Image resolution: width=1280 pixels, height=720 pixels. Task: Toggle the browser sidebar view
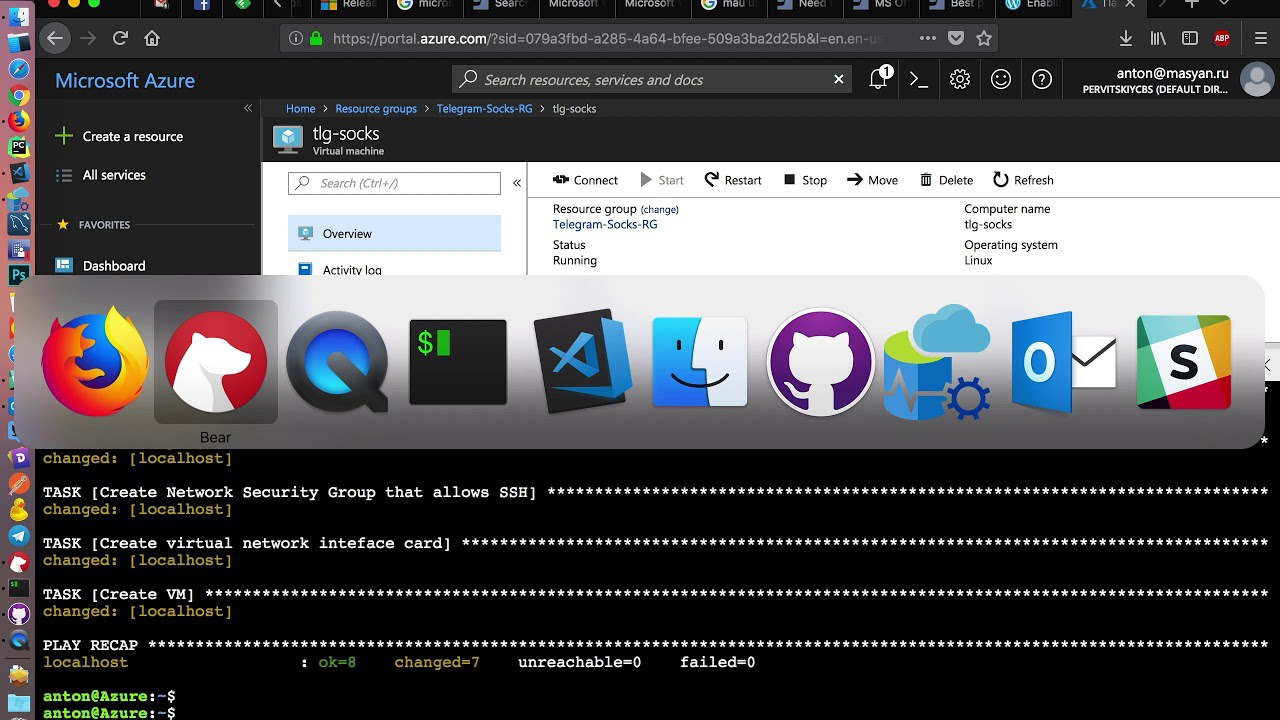[1190, 38]
